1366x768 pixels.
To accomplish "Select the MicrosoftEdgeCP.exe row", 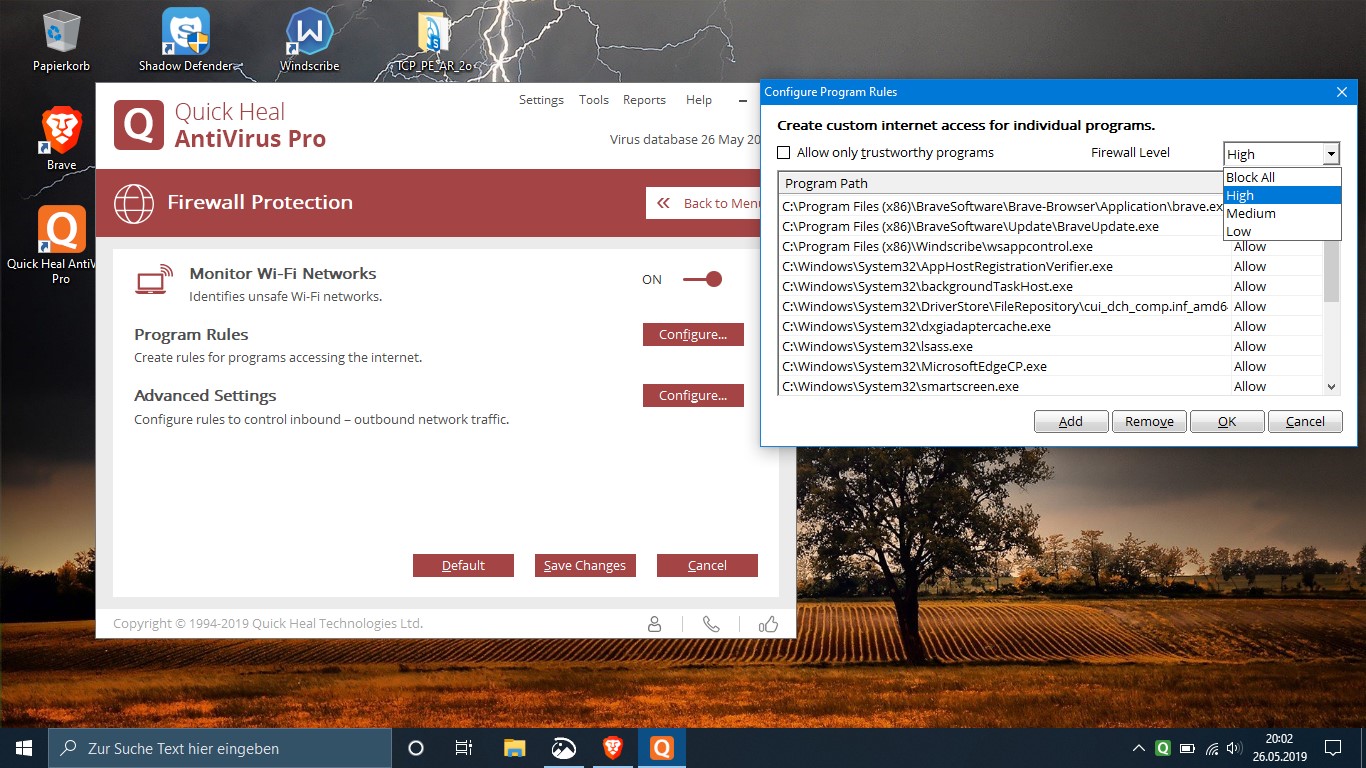I will click(x=1051, y=366).
